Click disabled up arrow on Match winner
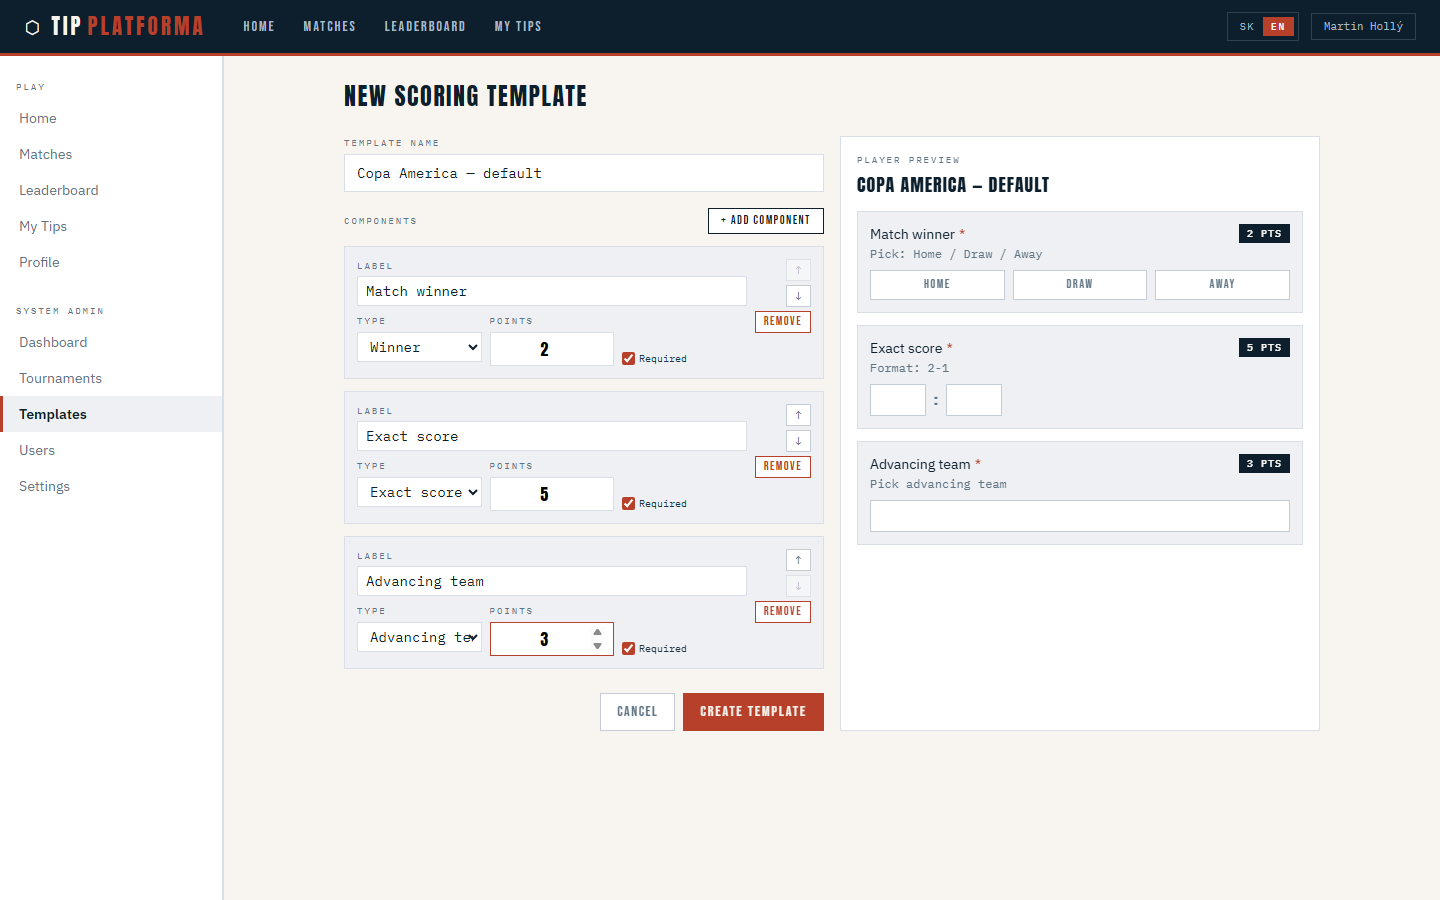 798,270
